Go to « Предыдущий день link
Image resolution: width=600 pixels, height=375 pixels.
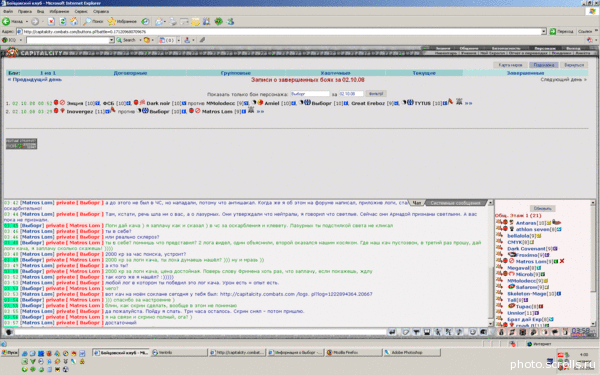click(35, 80)
